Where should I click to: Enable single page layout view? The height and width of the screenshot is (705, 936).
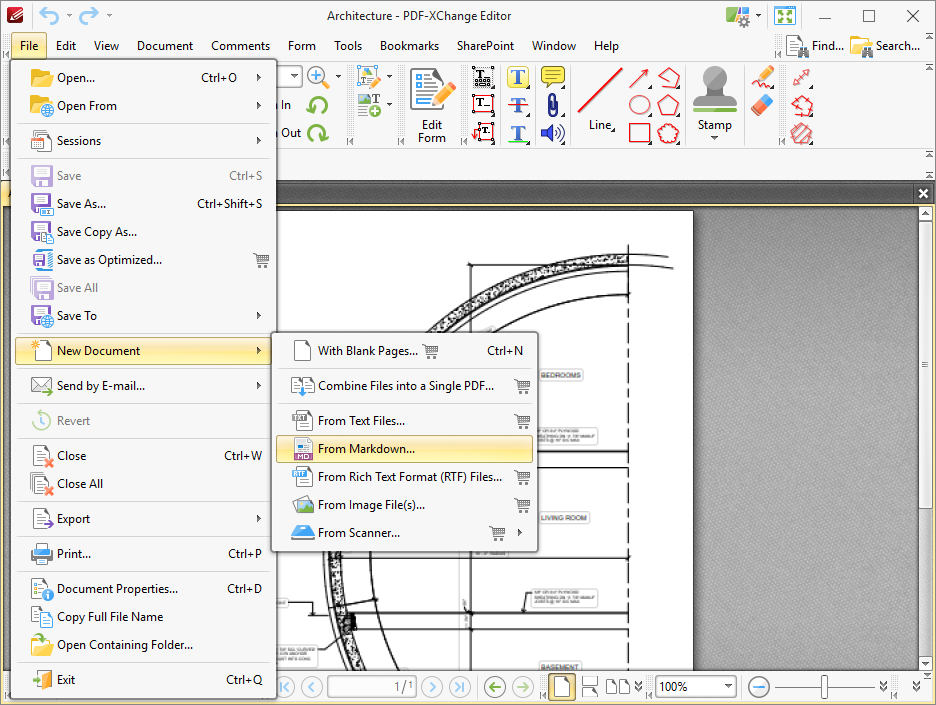point(562,686)
